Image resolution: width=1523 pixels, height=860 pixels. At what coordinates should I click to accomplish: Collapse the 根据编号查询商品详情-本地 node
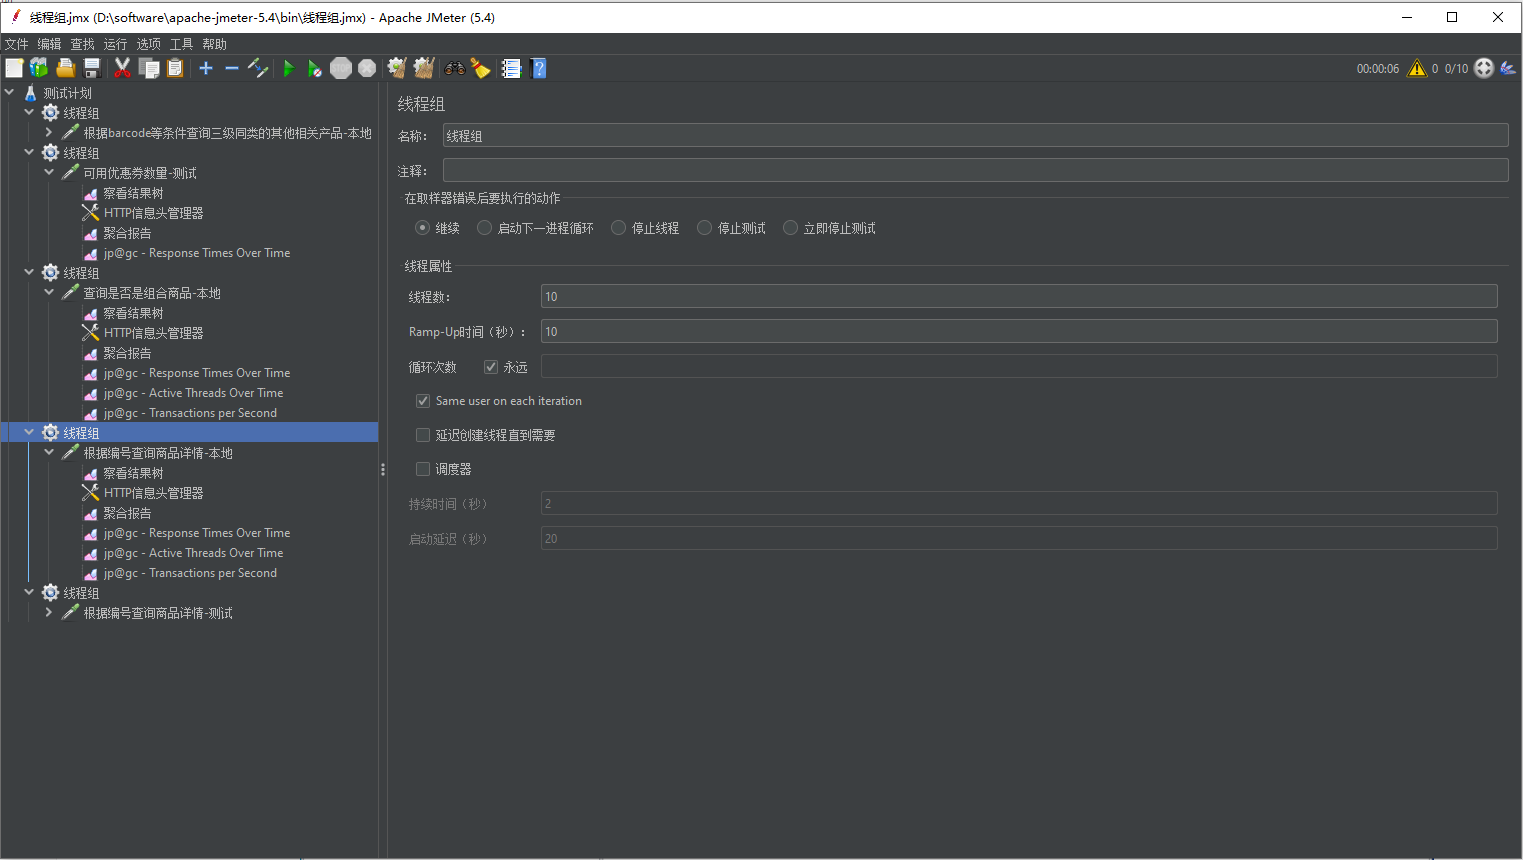point(49,452)
